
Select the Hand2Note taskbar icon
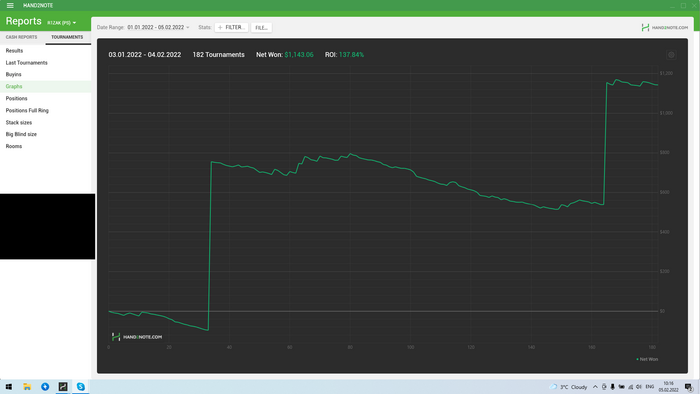[62, 387]
